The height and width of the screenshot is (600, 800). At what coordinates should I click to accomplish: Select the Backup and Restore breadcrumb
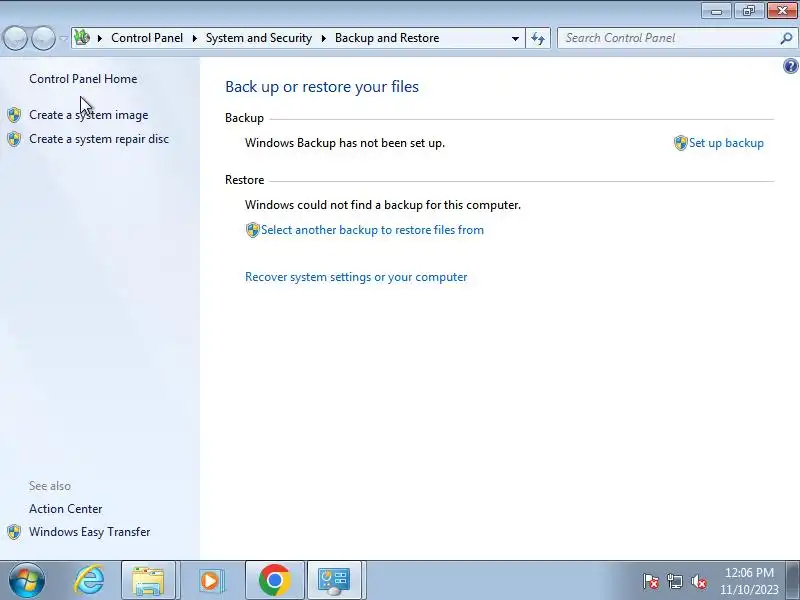point(387,38)
